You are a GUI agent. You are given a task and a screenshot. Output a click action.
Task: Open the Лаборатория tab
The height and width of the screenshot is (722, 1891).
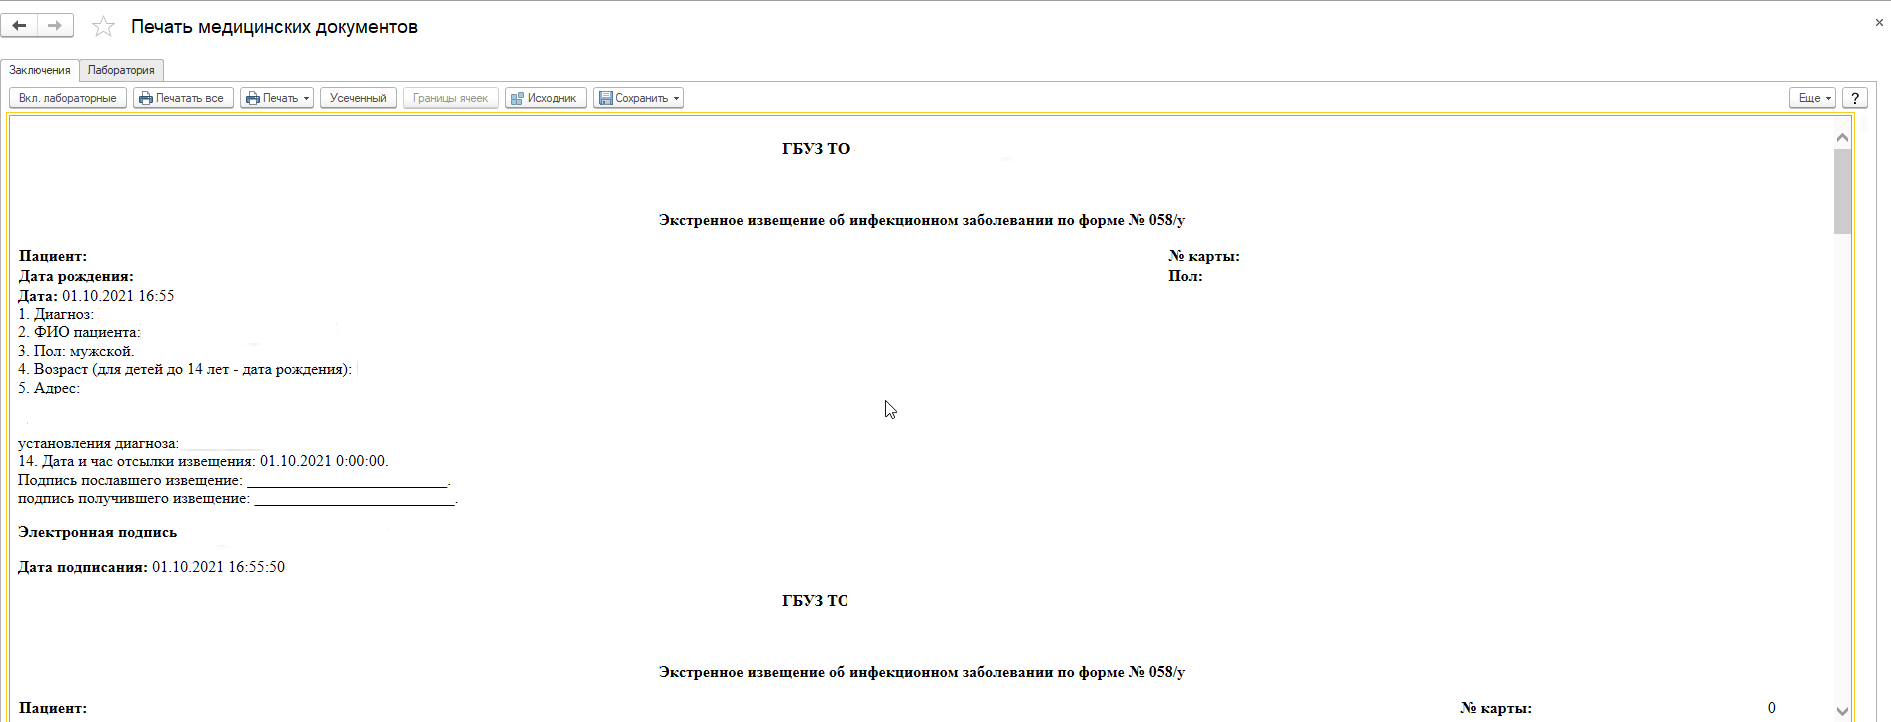(121, 70)
